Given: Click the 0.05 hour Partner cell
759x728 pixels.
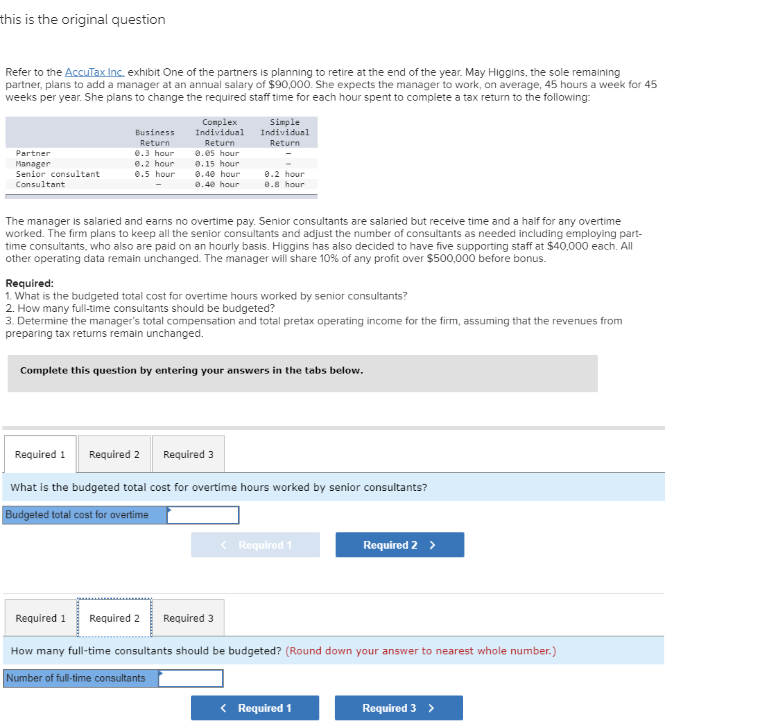Looking at the screenshot, I should point(217,153).
